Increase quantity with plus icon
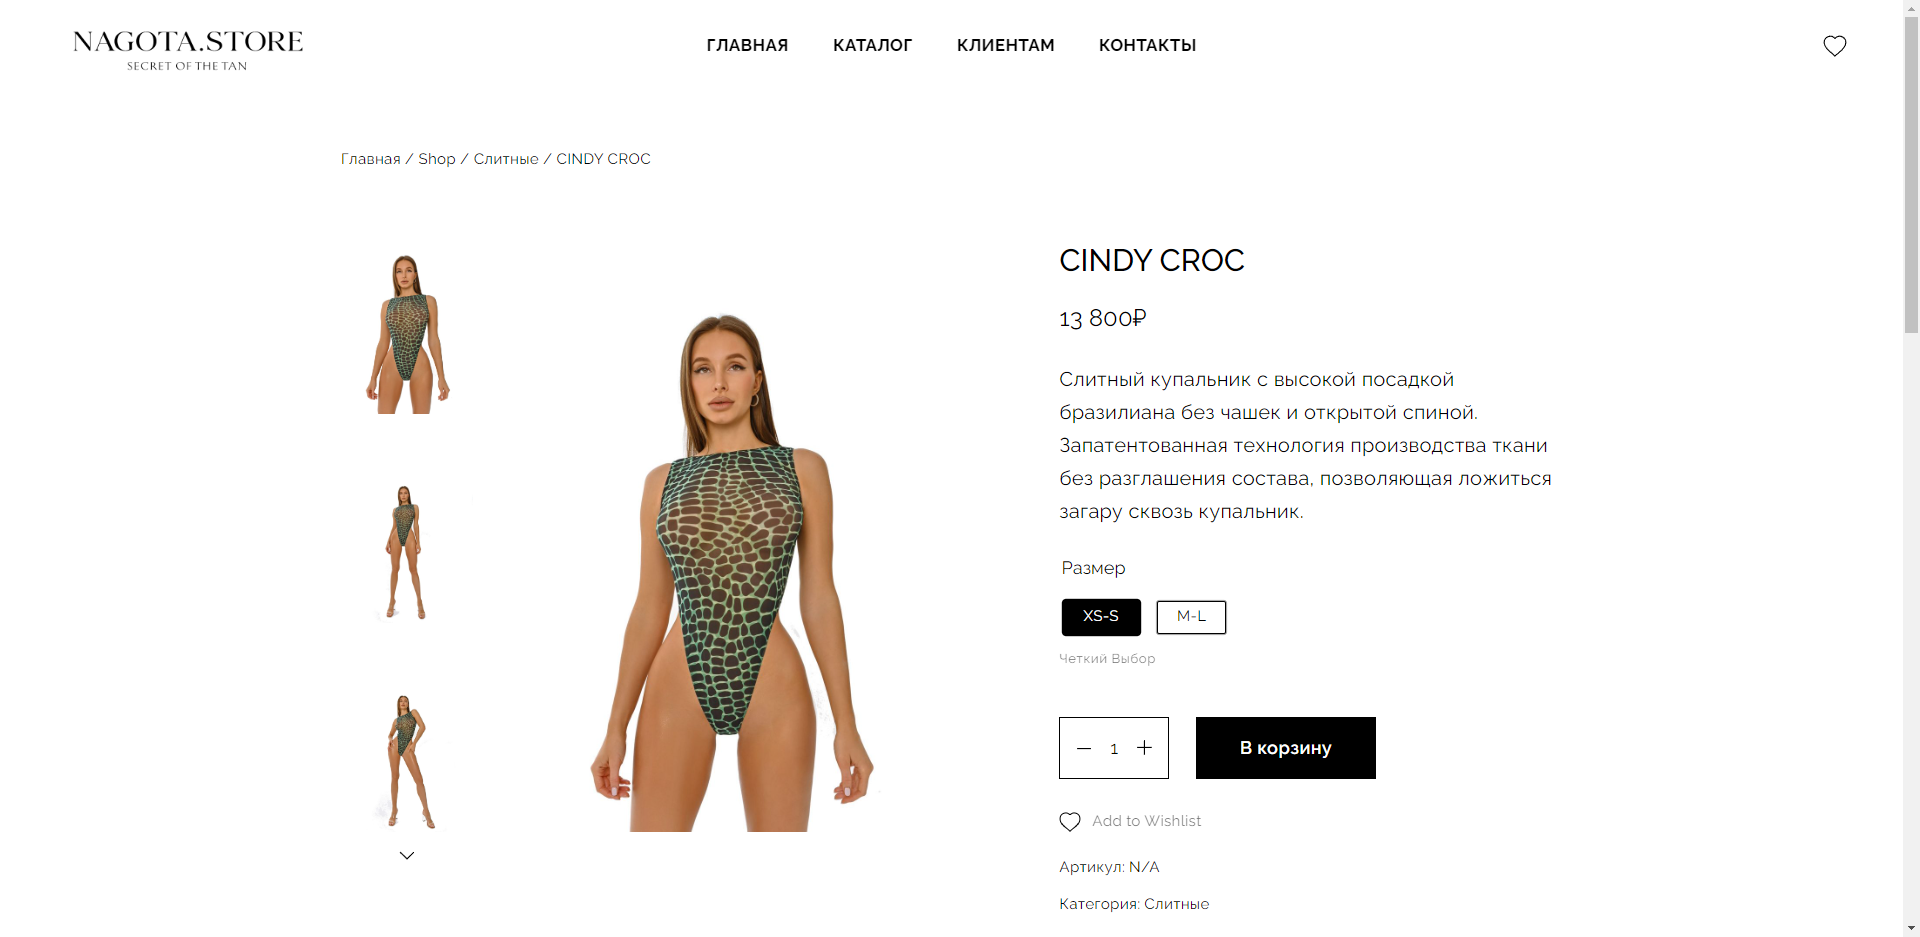The image size is (1920, 937). tap(1145, 748)
